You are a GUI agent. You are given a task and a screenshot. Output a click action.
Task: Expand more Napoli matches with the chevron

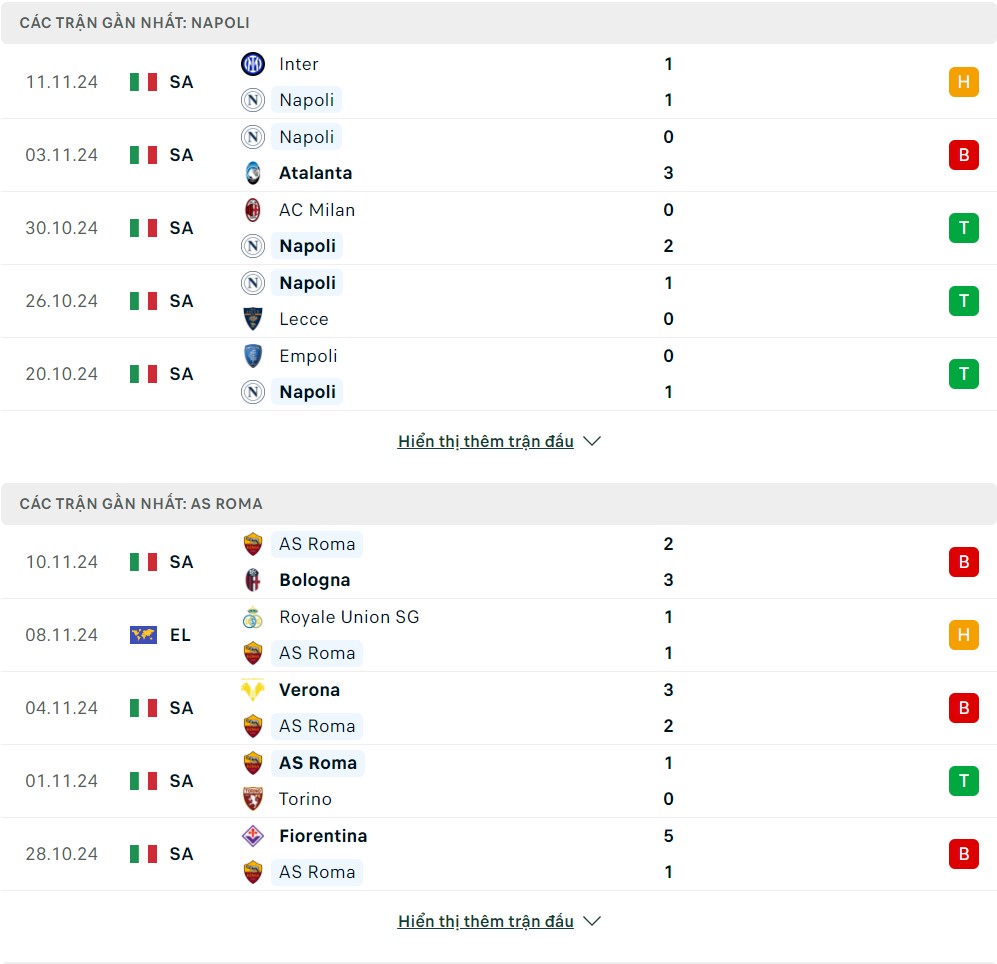592,441
